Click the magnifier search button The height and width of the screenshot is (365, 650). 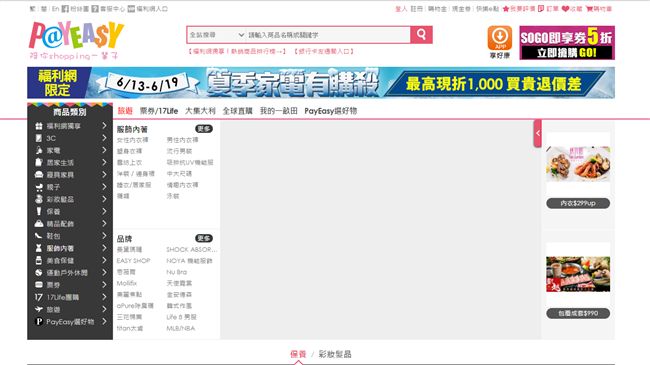(421, 34)
